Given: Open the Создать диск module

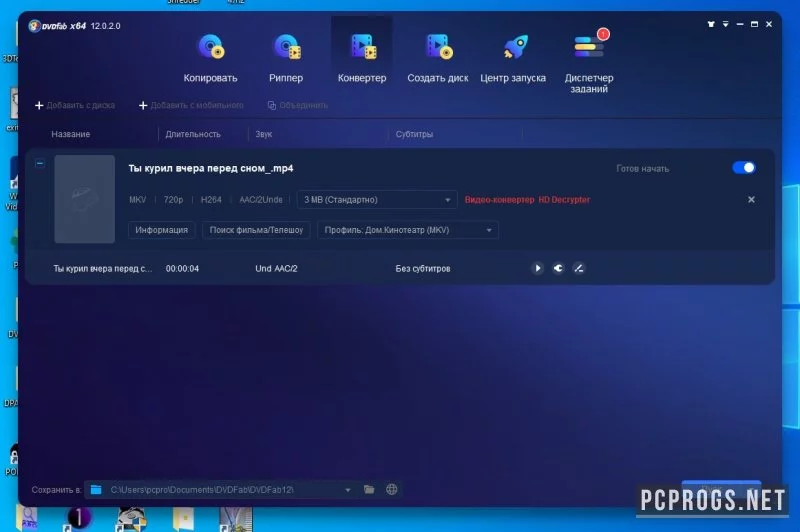Looking at the screenshot, I should point(437,58).
